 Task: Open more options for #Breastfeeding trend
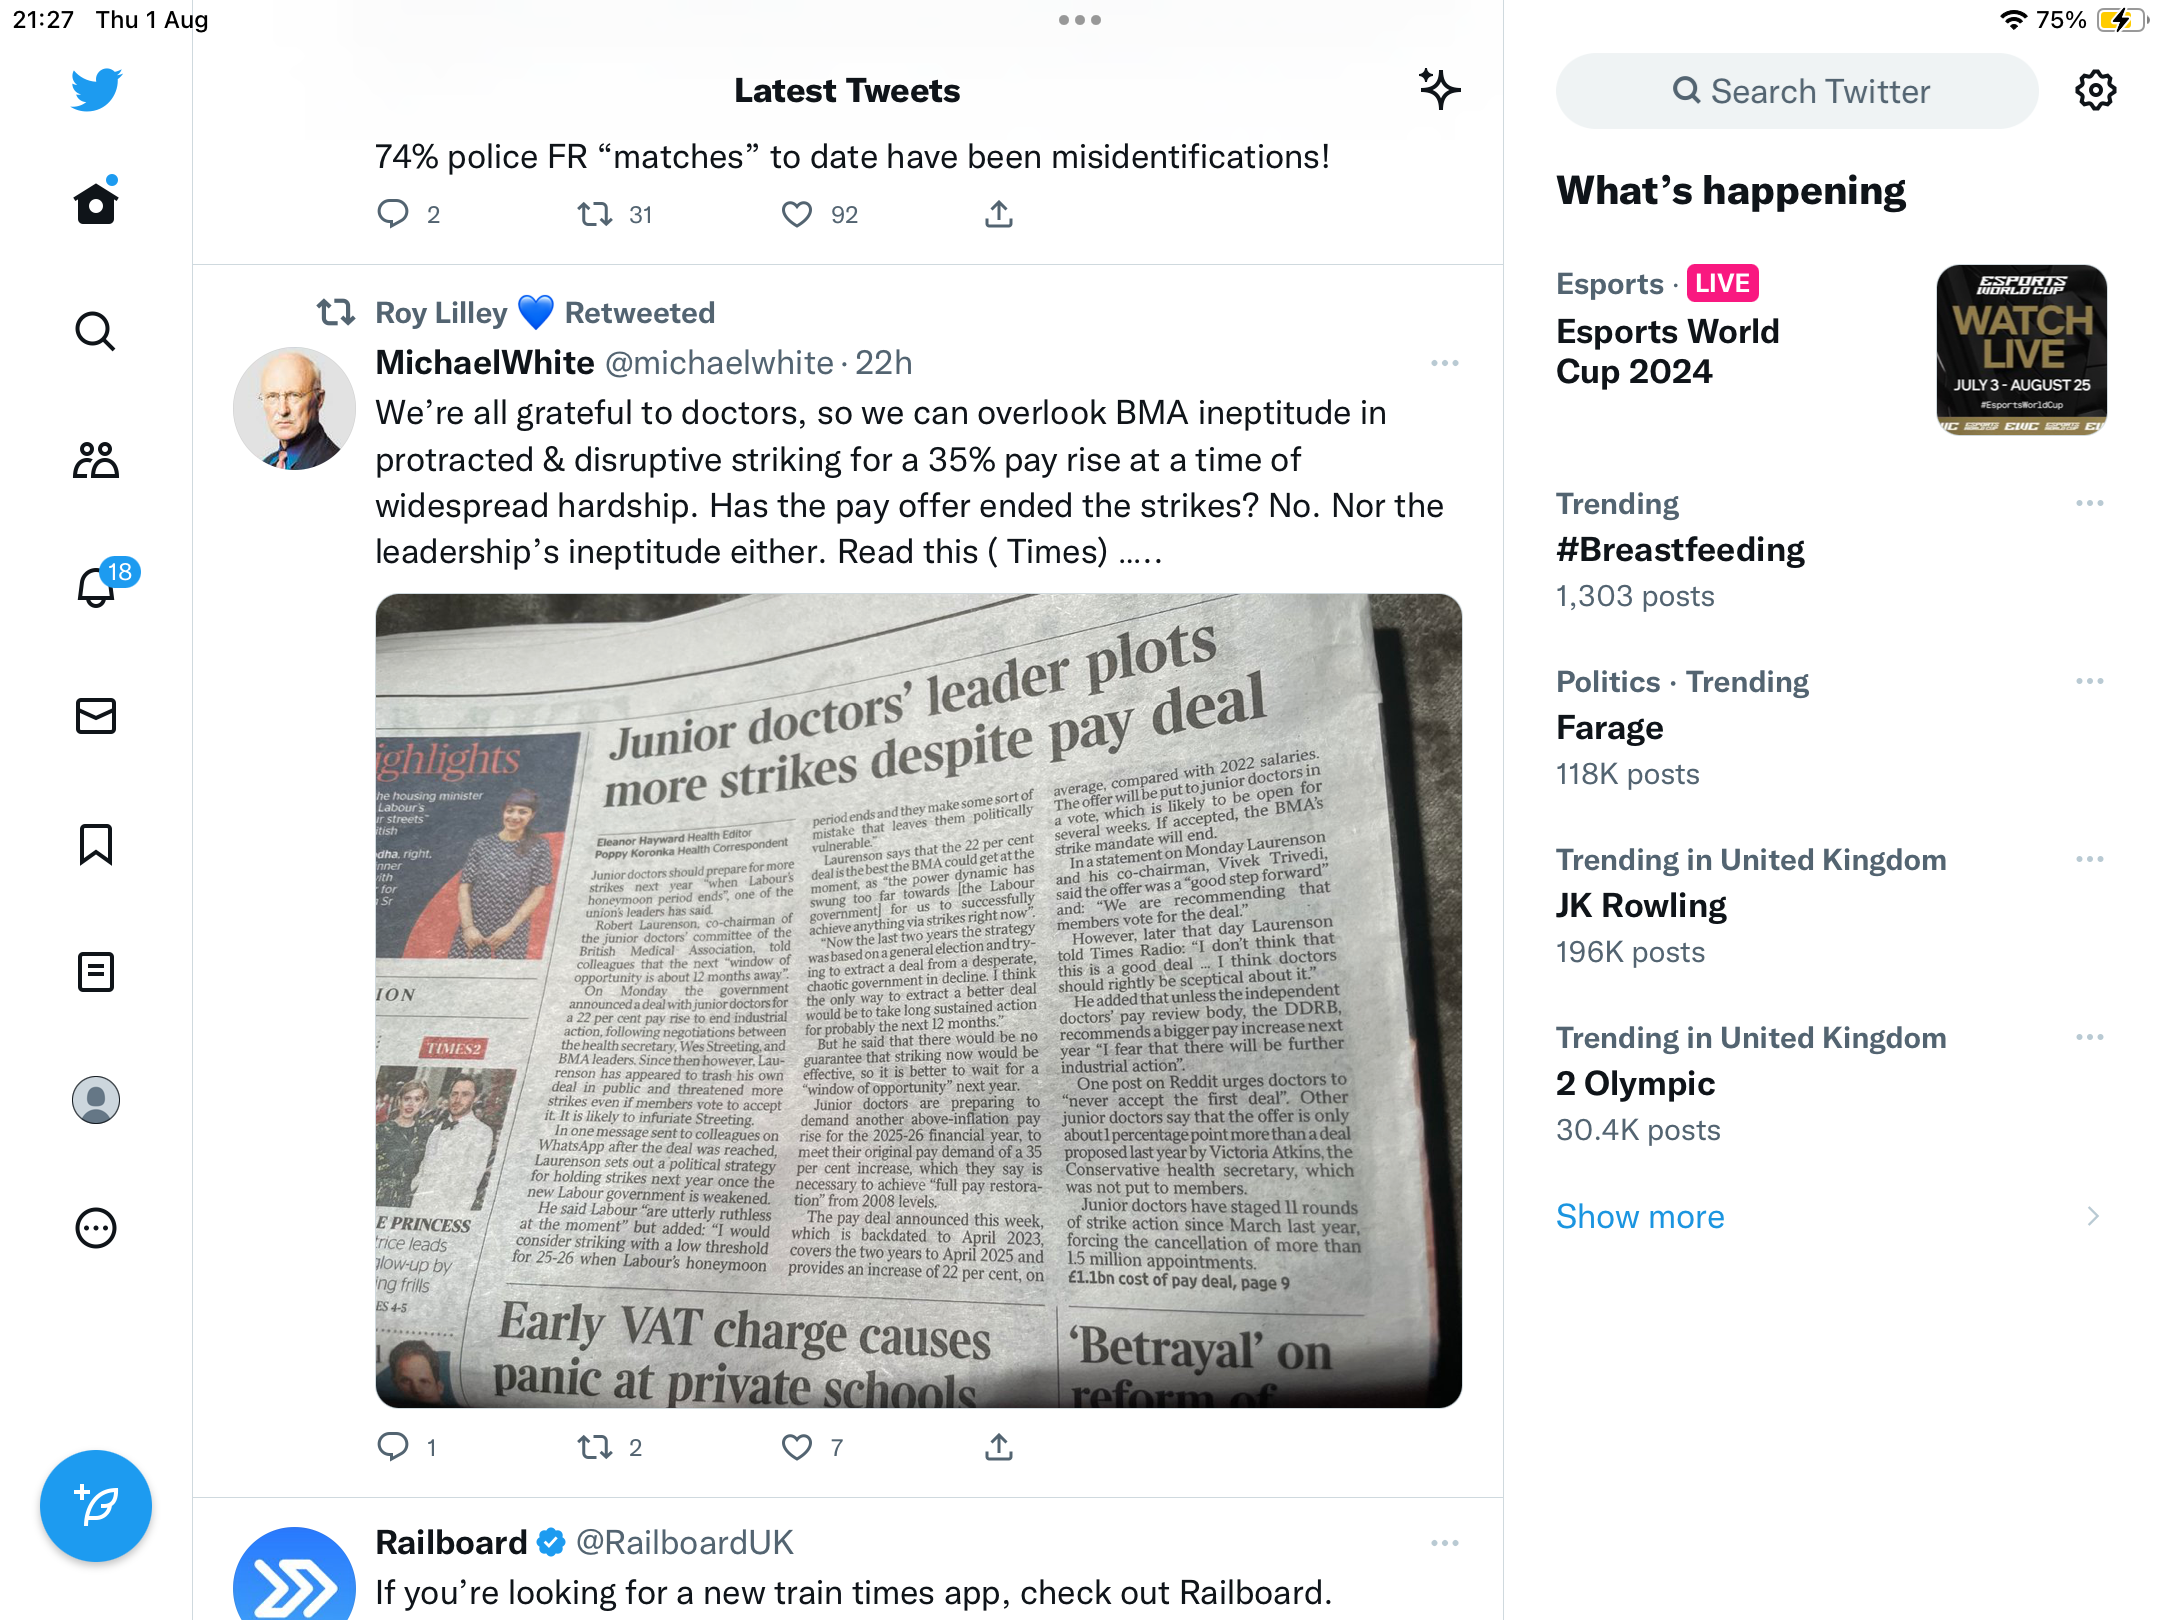[2090, 503]
